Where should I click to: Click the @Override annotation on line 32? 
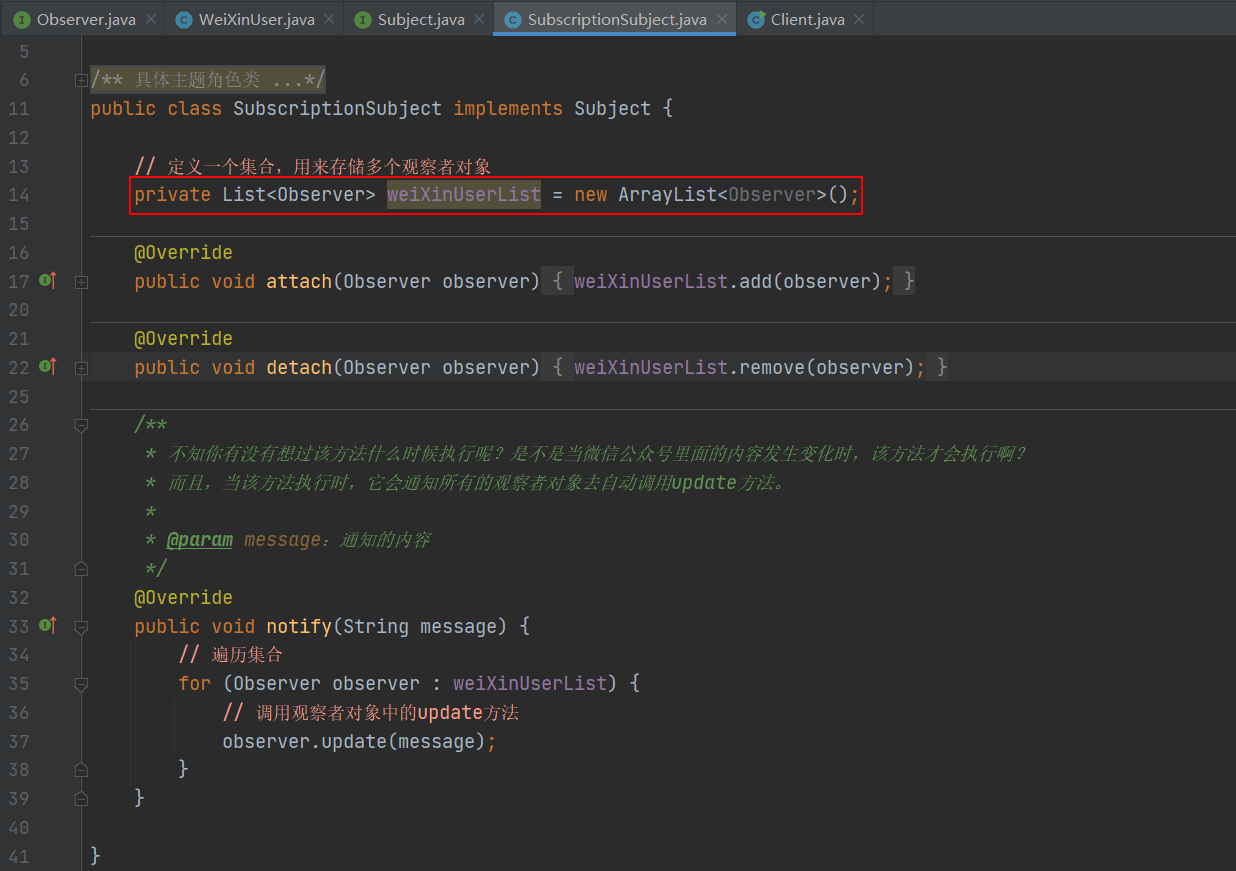(x=184, y=598)
